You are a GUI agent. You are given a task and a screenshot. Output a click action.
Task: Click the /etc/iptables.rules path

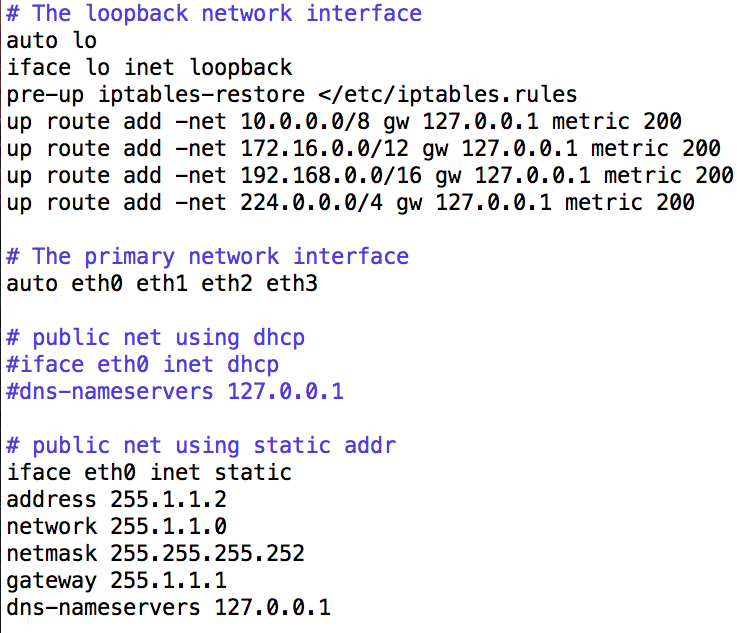(x=454, y=94)
